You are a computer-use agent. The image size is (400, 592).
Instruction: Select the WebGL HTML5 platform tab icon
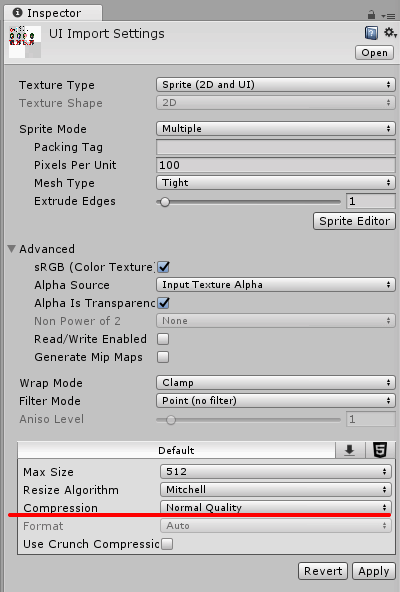pos(380,450)
